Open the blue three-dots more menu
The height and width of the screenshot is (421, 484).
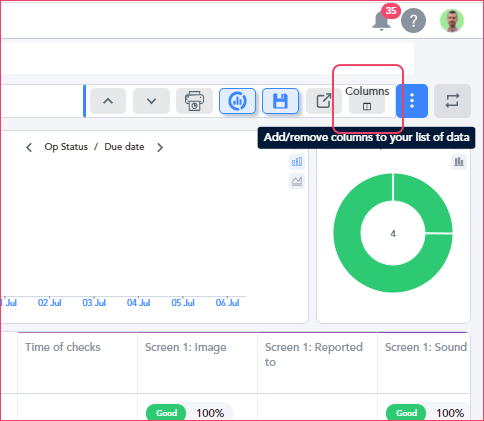412,101
